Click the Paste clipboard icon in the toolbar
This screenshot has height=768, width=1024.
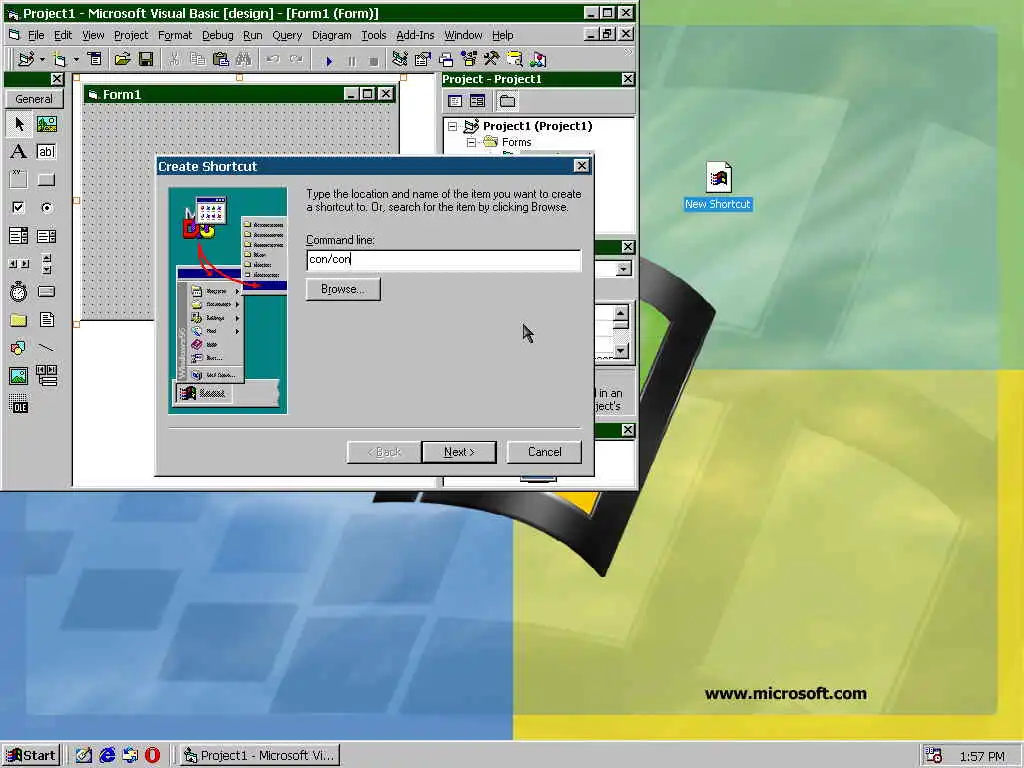[x=221, y=59]
